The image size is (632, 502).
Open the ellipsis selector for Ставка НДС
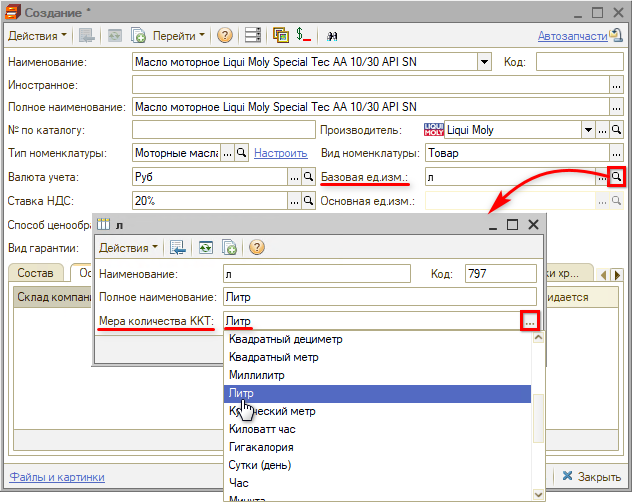[x=294, y=200]
